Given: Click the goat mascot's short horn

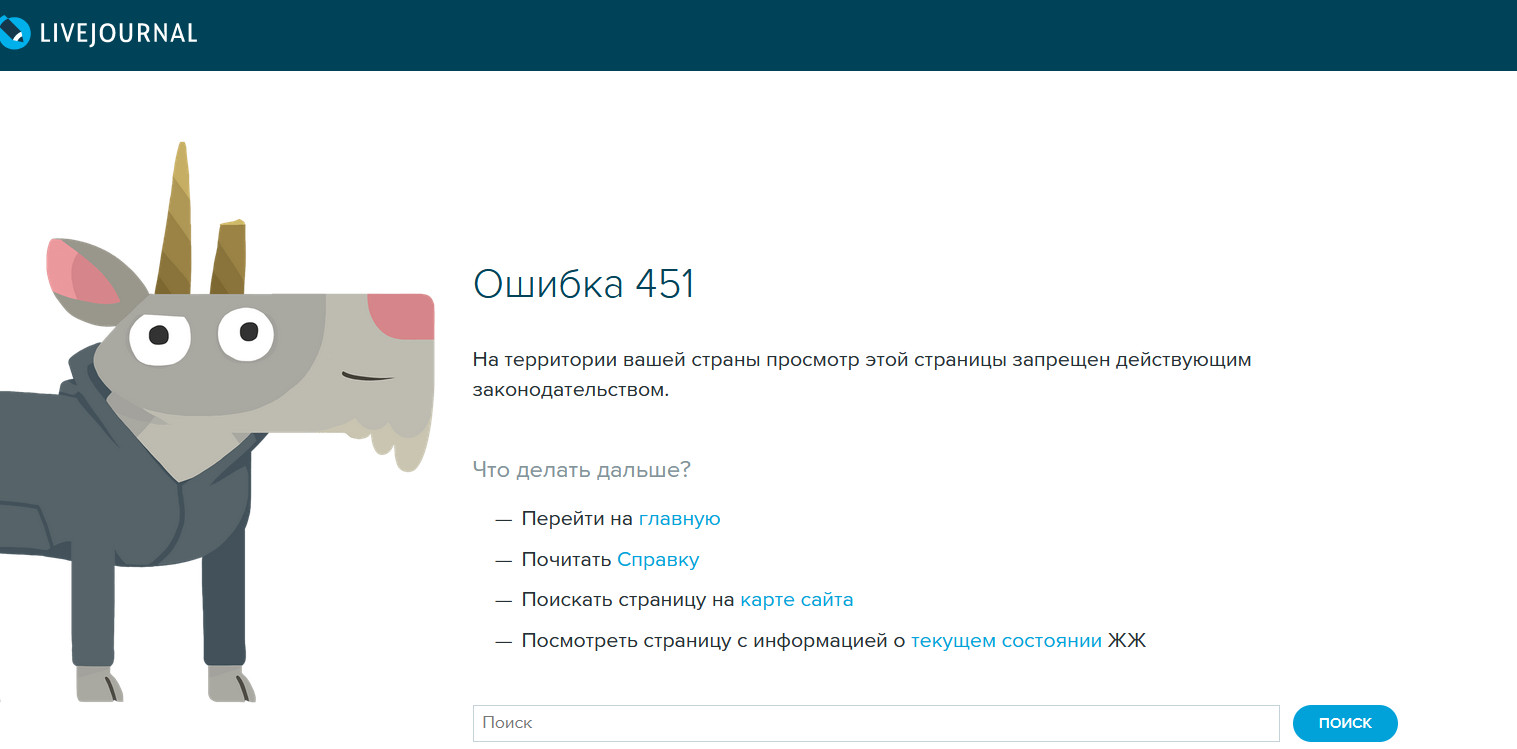Looking at the screenshot, I should [228, 258].
